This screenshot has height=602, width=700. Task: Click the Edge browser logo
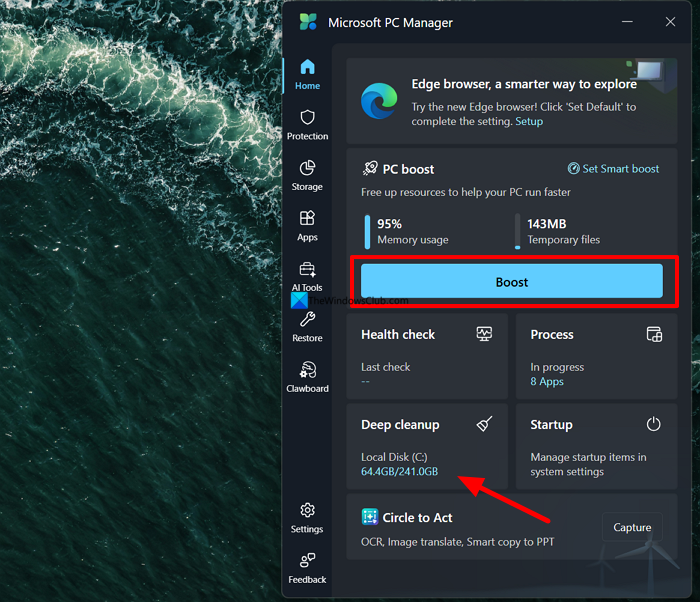(379, 101)
